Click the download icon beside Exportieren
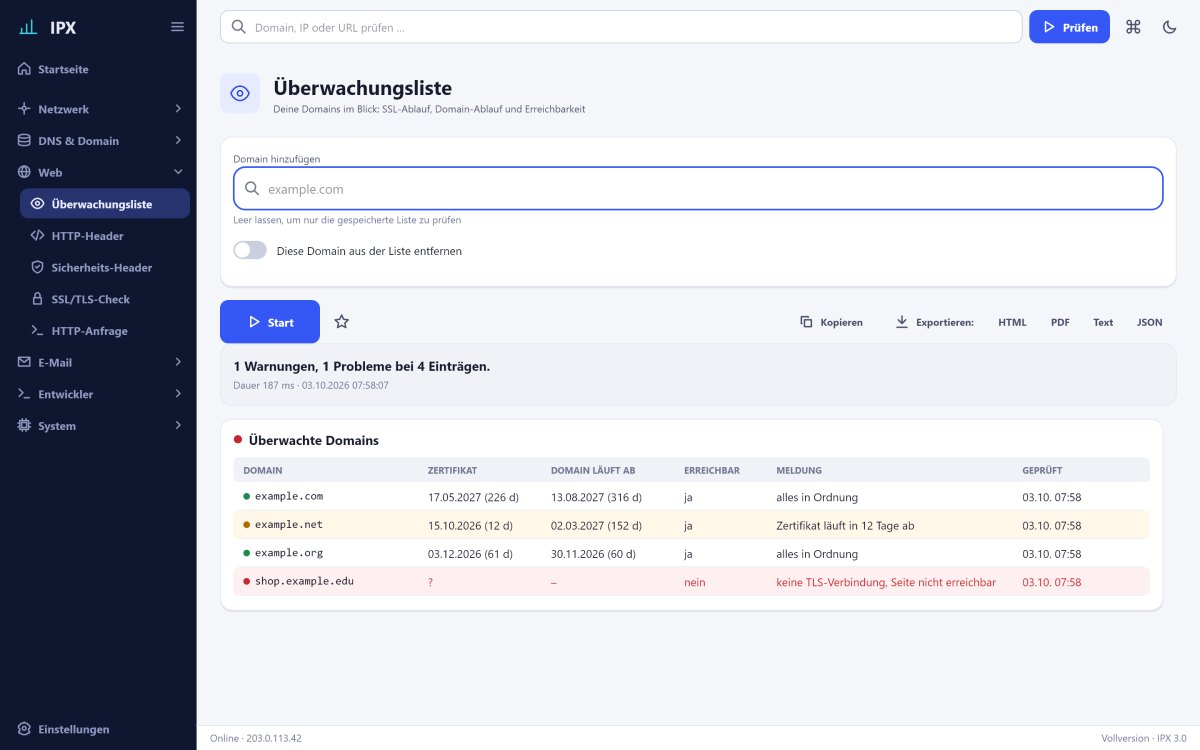 point(901,322)
